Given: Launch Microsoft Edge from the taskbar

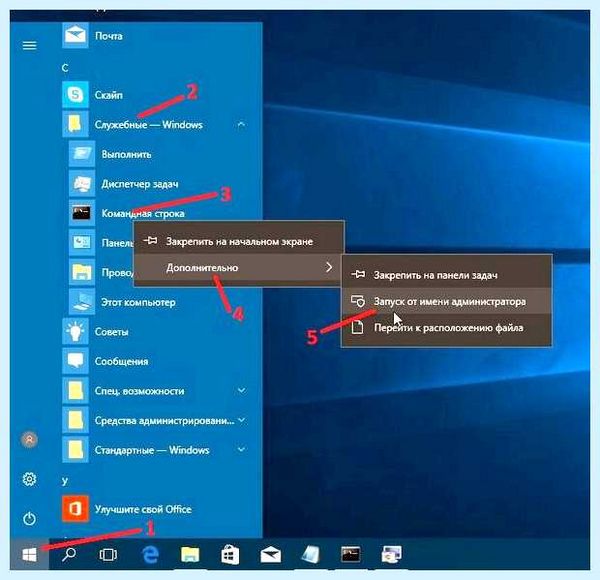Looking at the screenshot, I should click(x=150, y=554).
